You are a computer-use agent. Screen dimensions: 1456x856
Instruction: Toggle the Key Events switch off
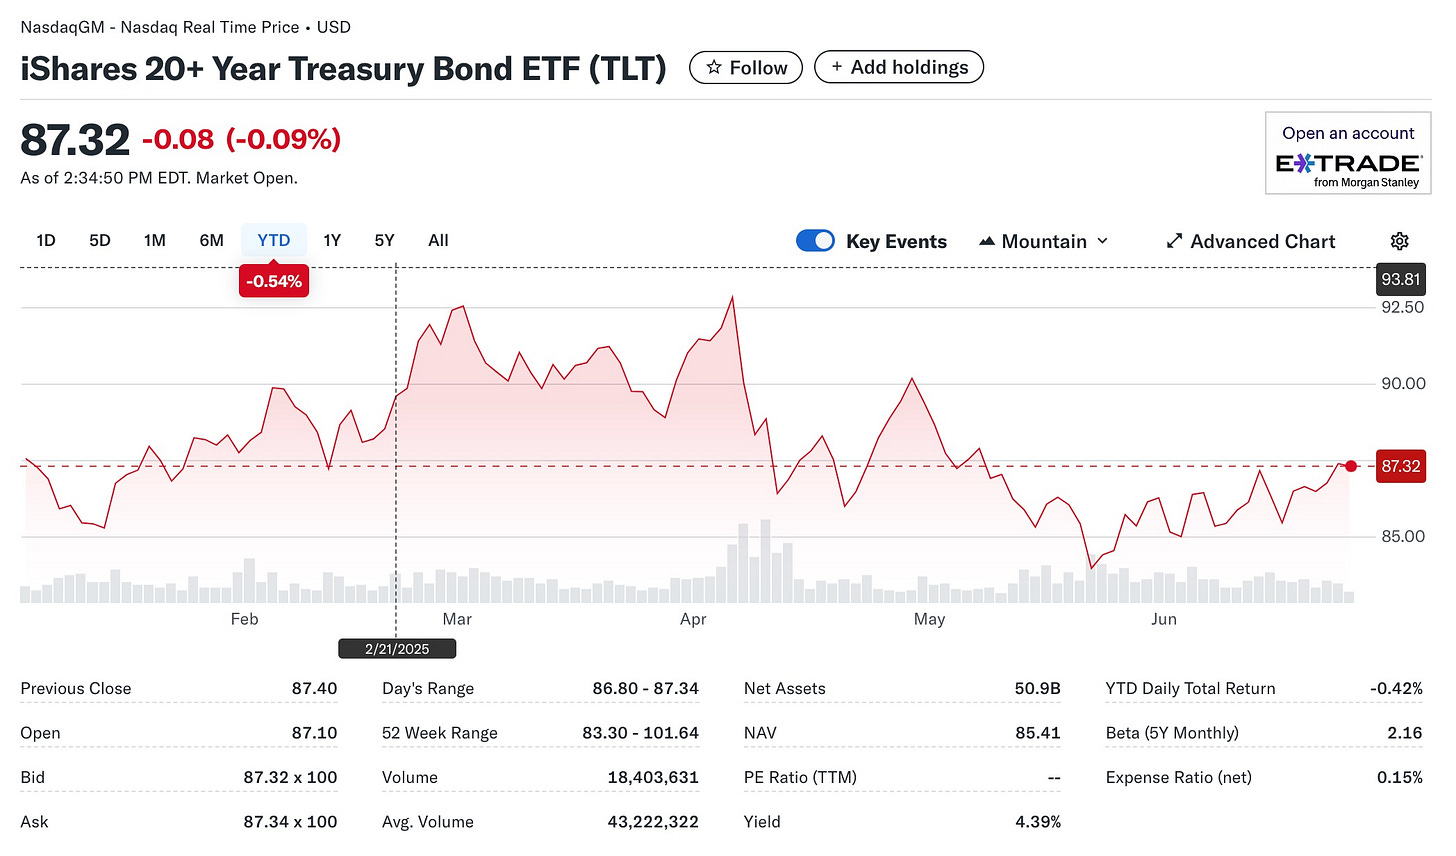tap(815, 241)
